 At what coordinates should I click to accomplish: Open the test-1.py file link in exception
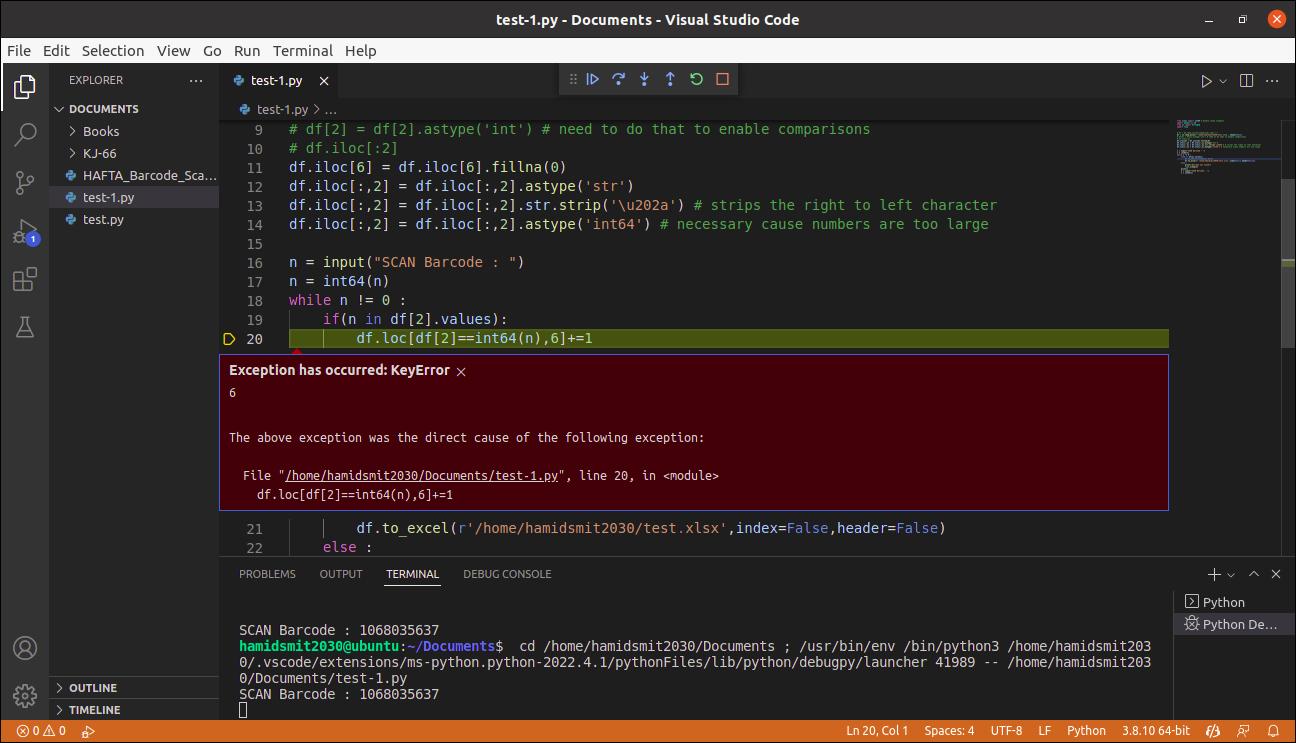tap(421, 476)
